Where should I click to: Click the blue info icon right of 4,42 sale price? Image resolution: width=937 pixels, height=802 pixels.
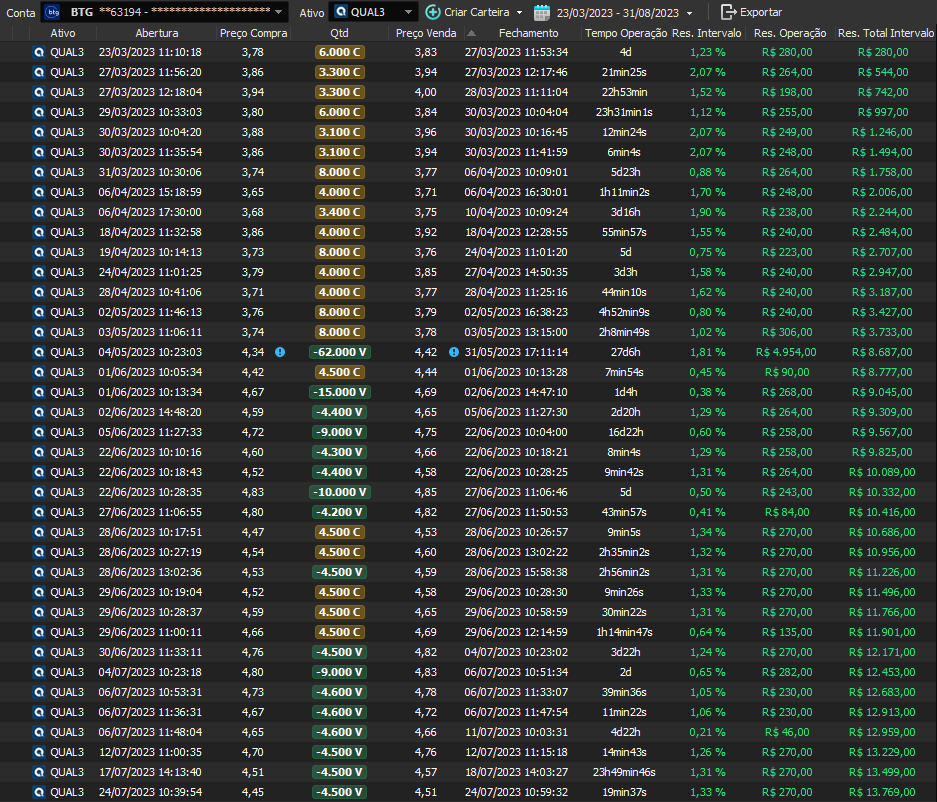454,352
